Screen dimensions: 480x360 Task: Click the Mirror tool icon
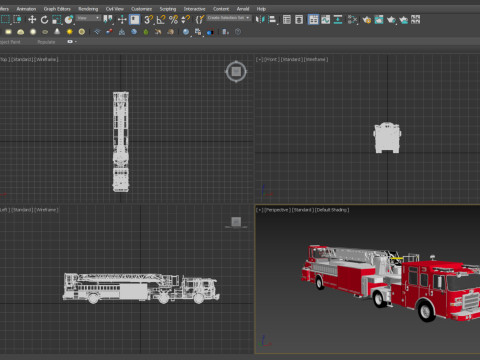click(260, 20)
